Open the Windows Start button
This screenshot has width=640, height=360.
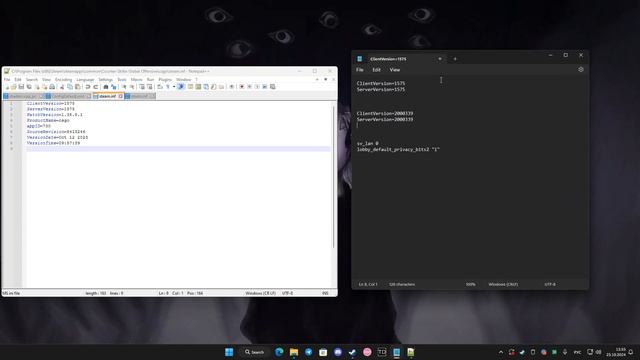(229, 352)
